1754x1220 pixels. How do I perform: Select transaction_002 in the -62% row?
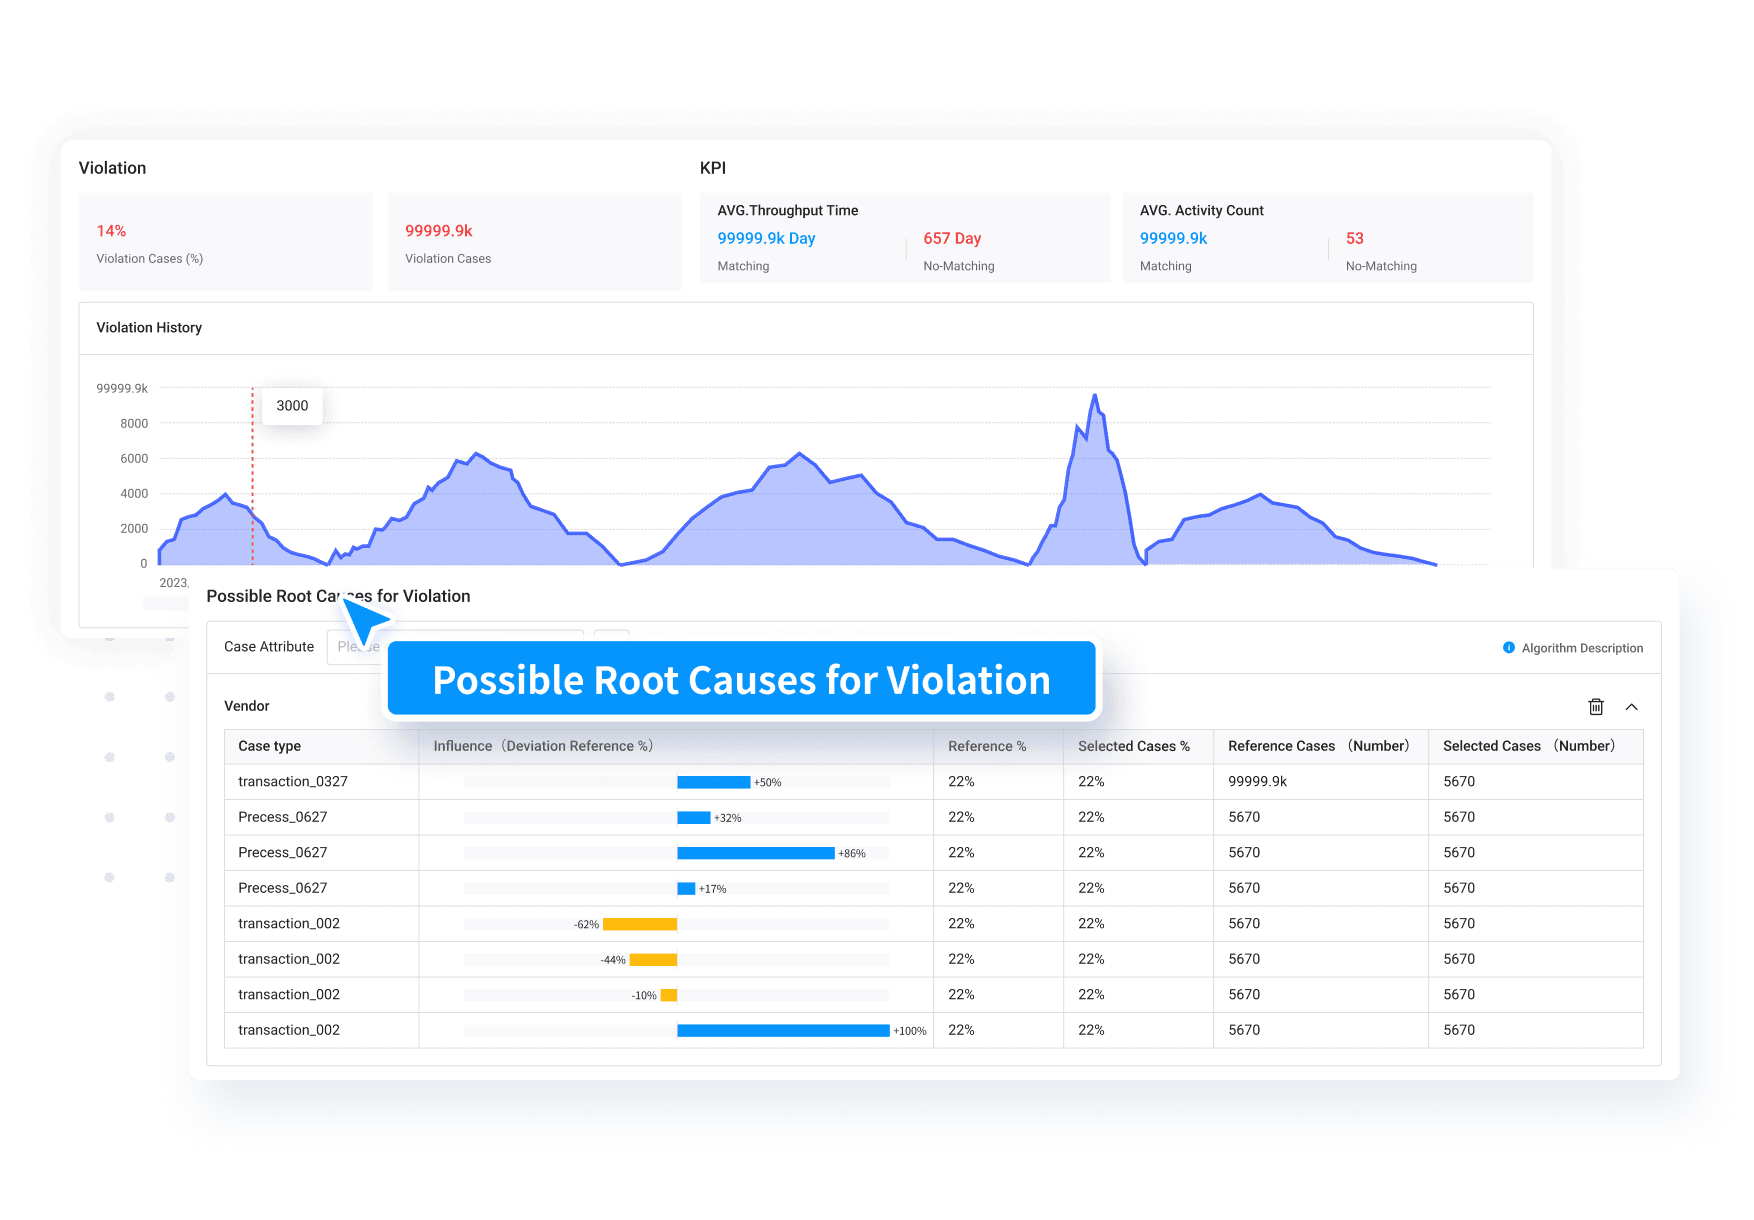289,924
